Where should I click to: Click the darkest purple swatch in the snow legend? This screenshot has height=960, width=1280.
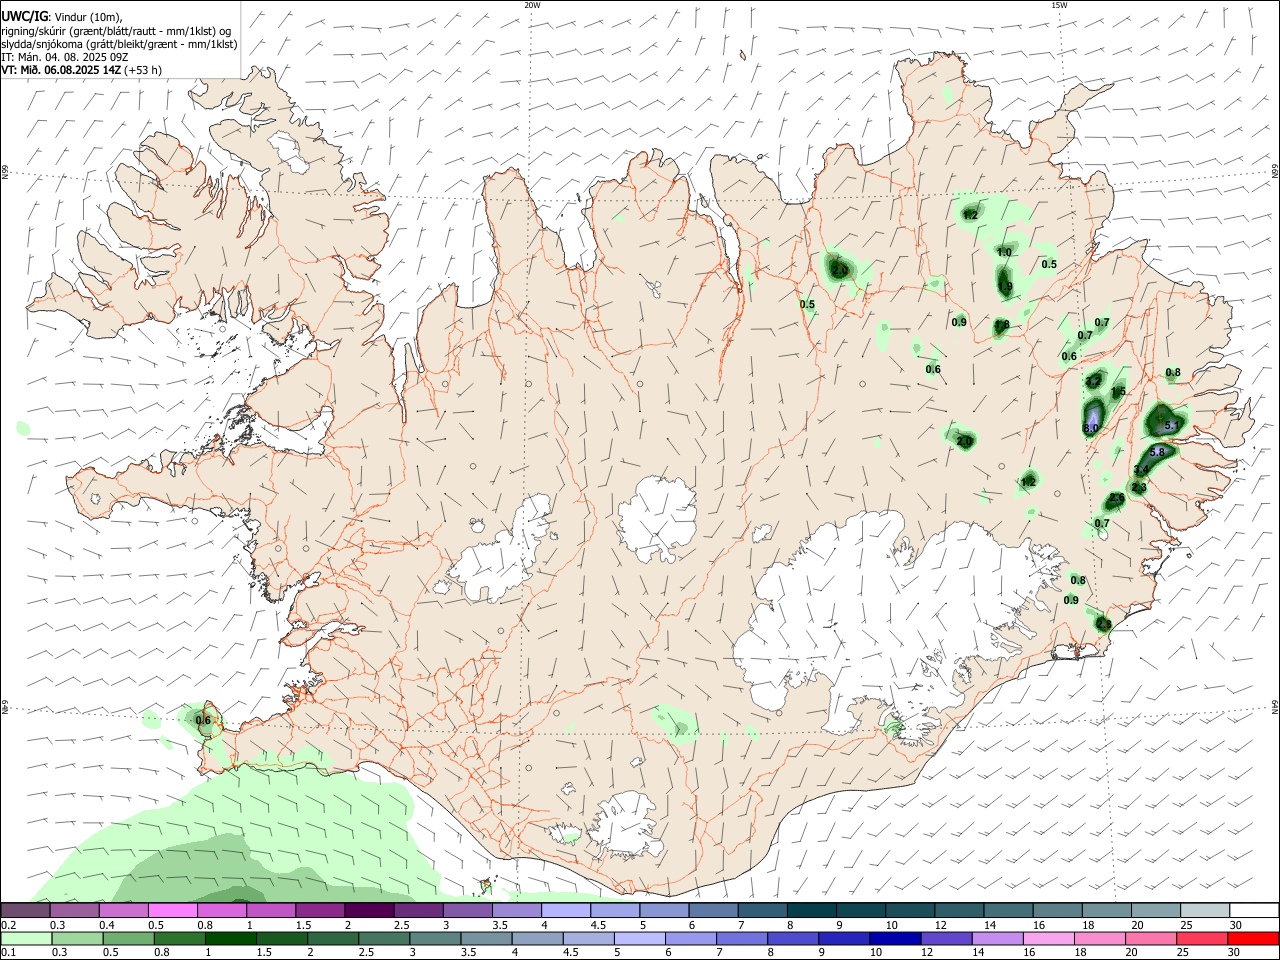tap(369, 911)
